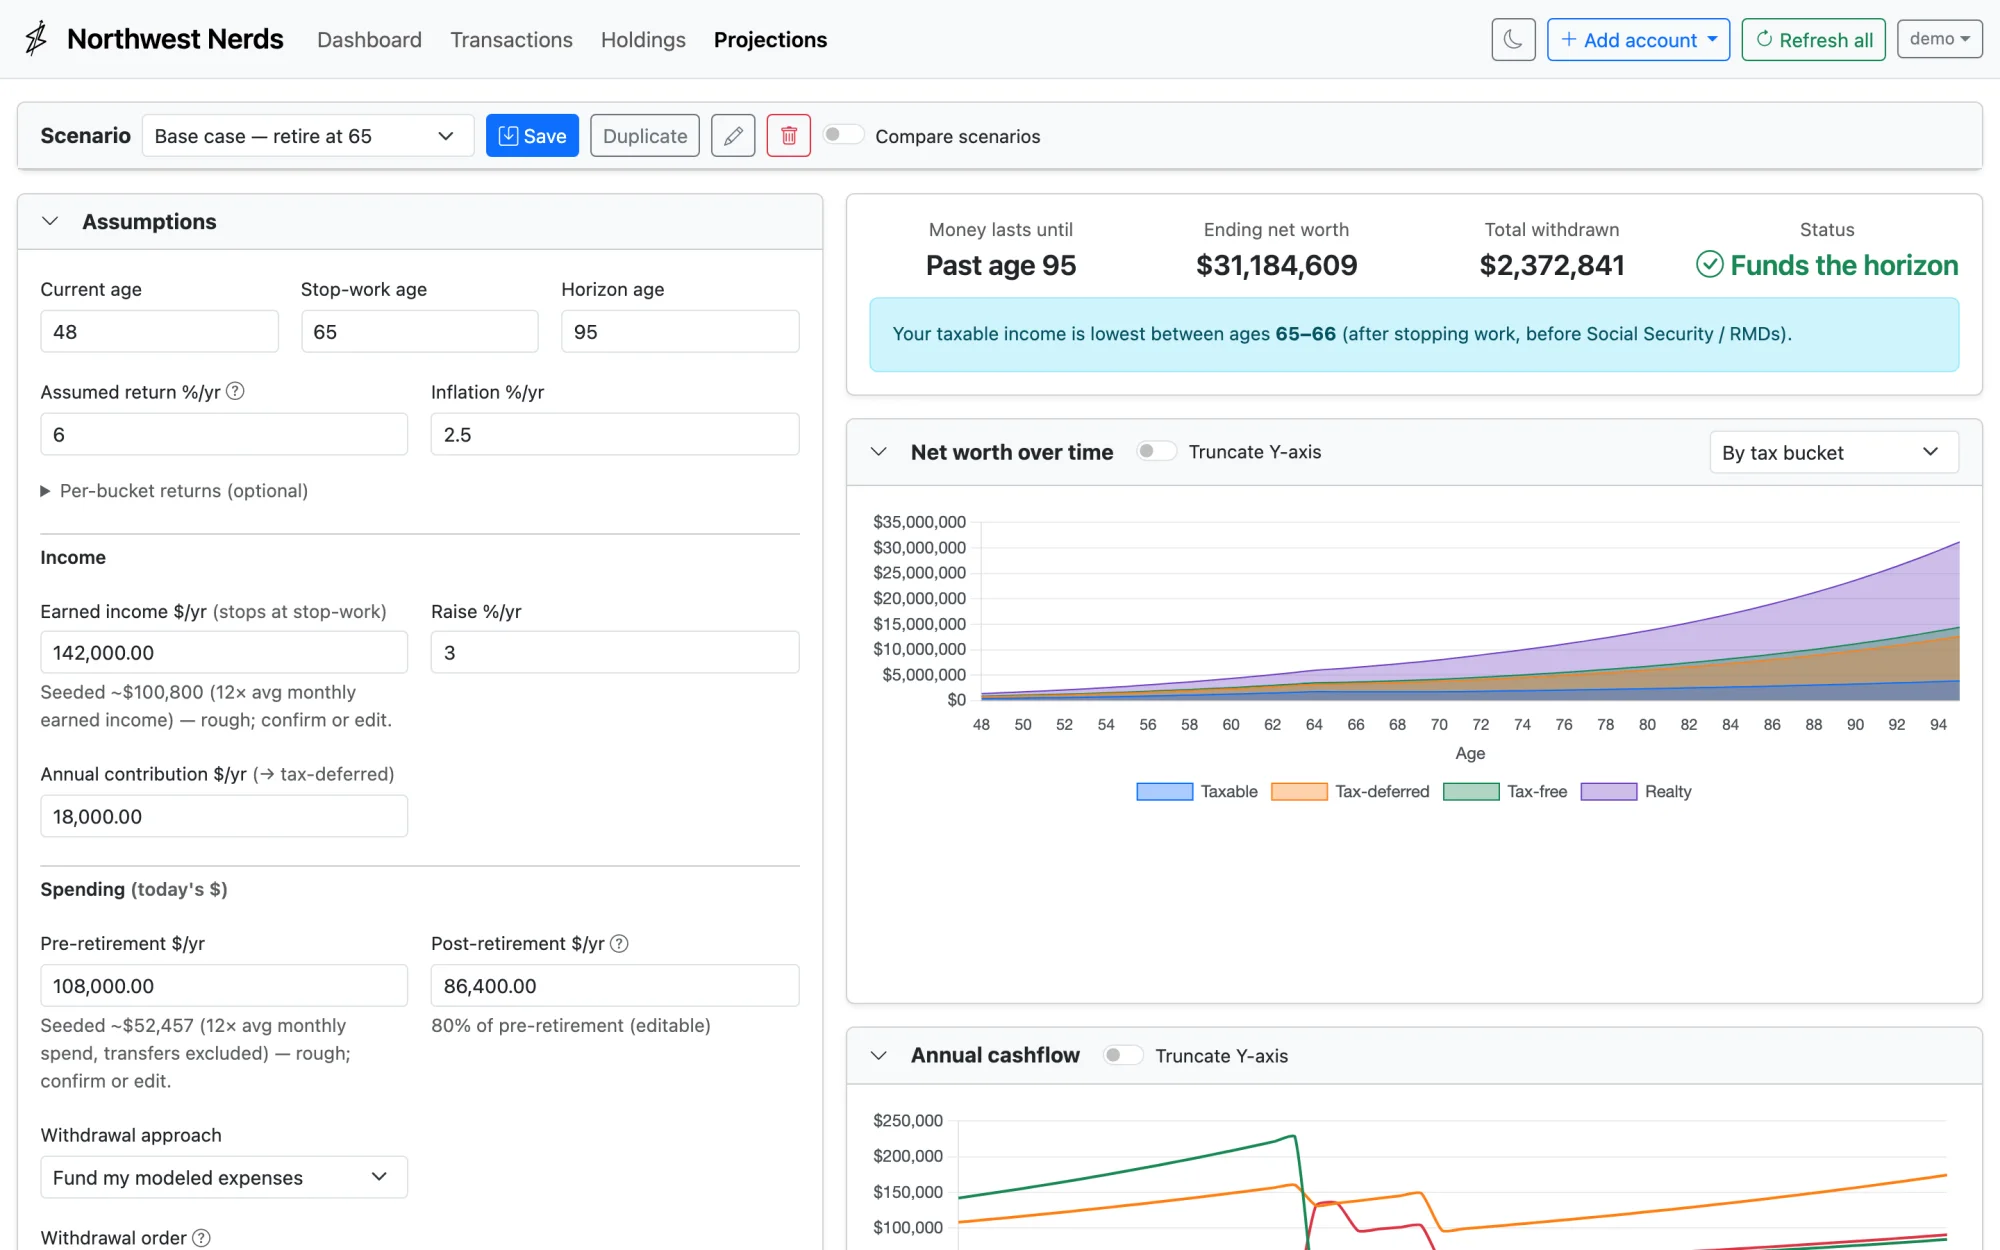Open the By tax bucket dropdown
This screenshot has height=1250, width=2000.
tap(1833, 452)
